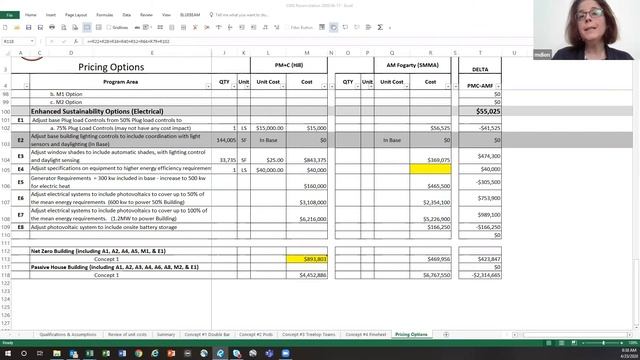Switch to Page Layout view in status bar

(562, 343)
